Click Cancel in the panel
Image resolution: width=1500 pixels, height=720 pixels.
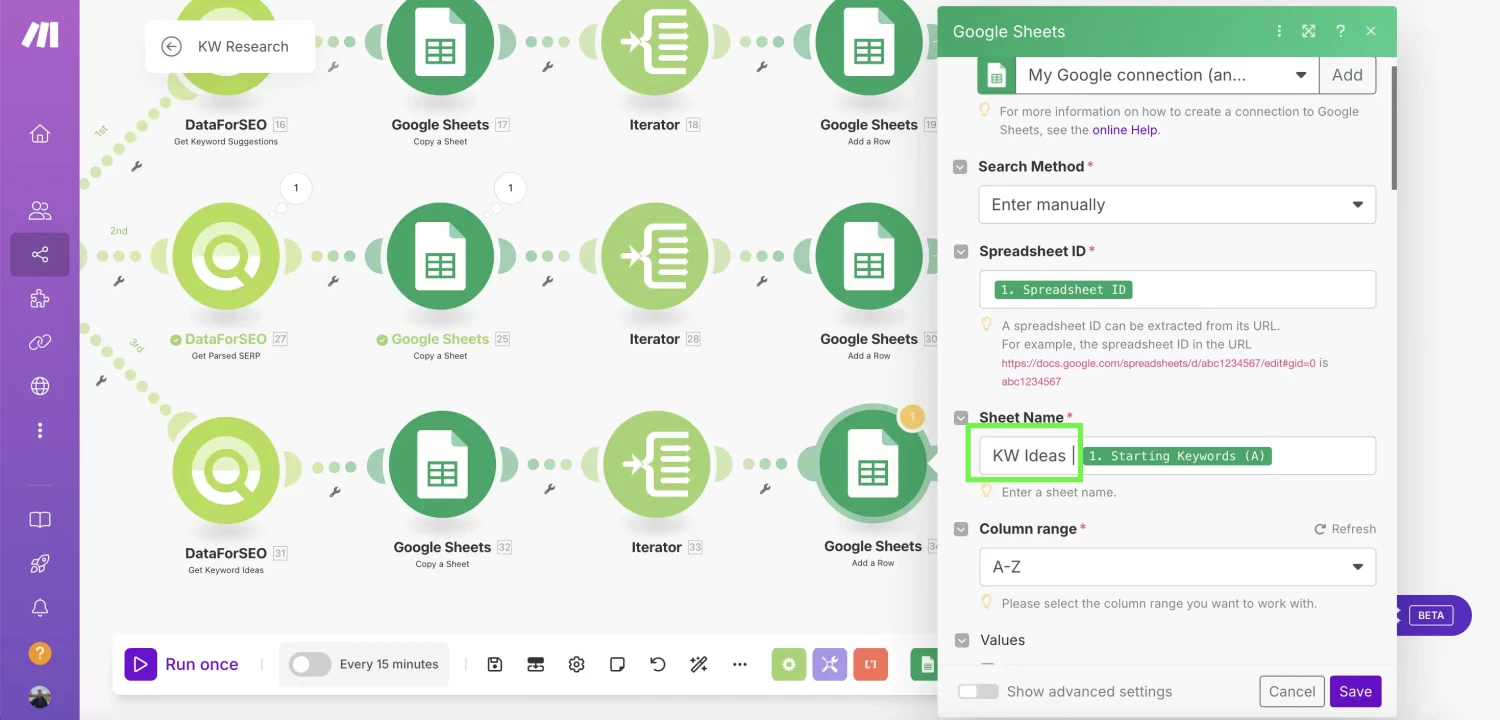1292,691
